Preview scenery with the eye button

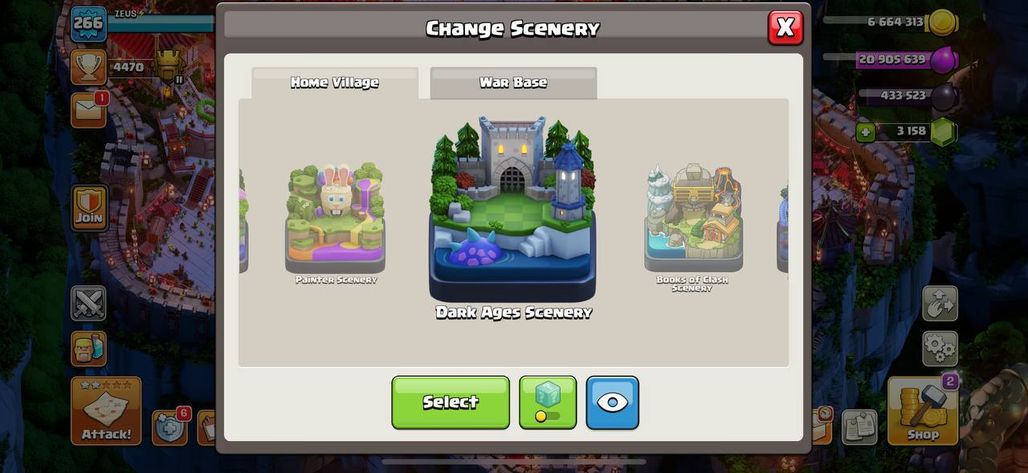point(612,403)
